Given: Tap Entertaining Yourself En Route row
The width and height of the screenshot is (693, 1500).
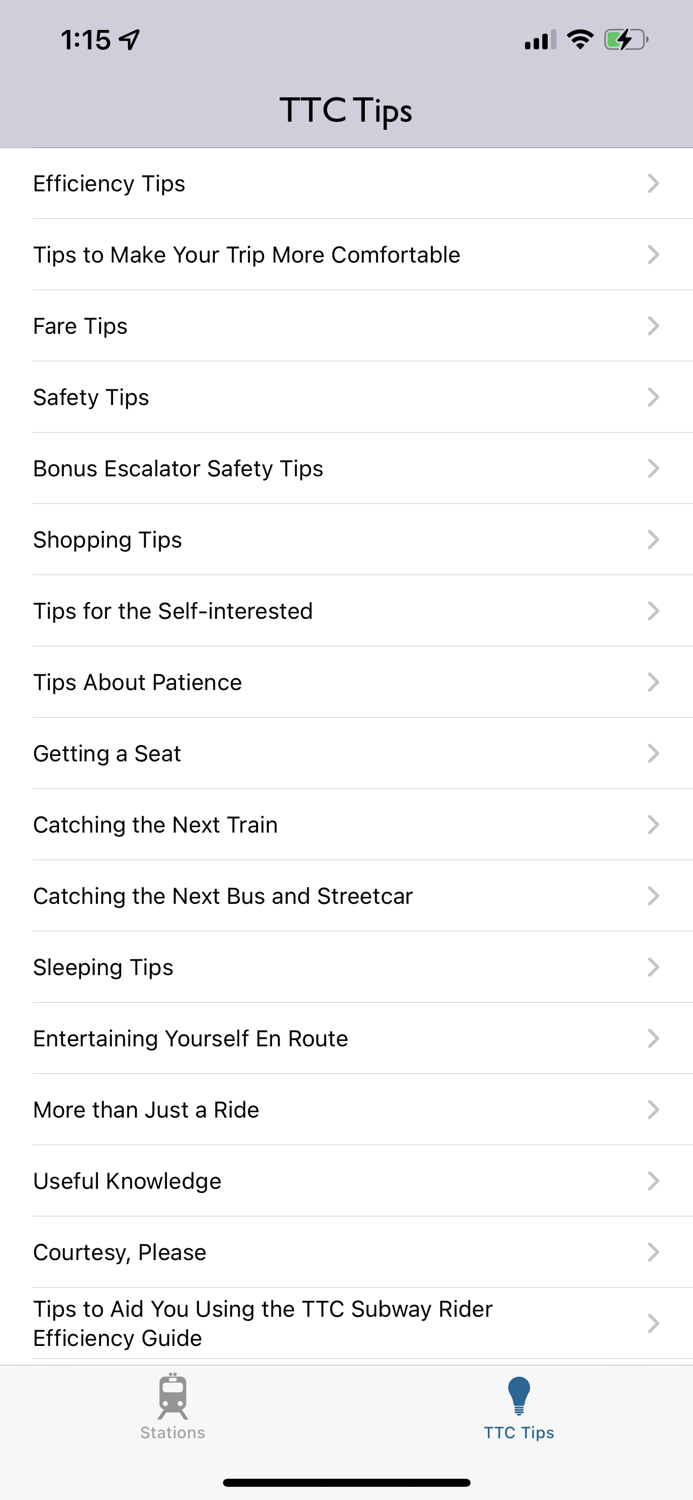Looking at the screenshot, I should click(346, 1038).
